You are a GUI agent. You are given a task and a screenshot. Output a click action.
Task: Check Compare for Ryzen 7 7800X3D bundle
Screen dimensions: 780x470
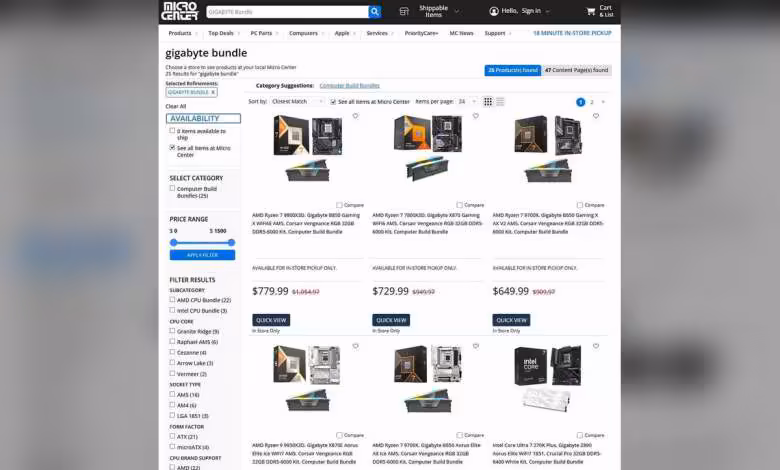pyautogui.click(x=460, y=205)
